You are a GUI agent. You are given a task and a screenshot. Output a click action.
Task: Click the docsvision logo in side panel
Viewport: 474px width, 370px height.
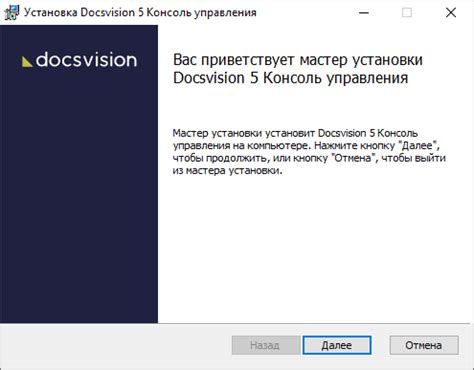[79, 60]
